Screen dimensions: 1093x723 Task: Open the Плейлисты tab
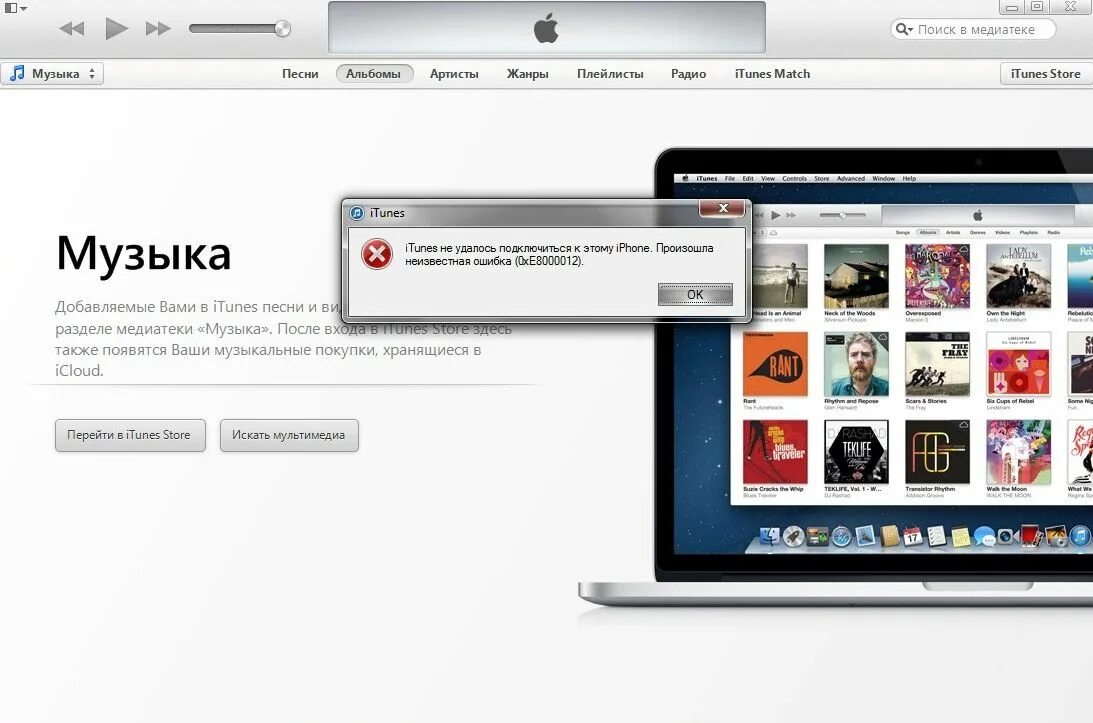click(x=610, y=73)
